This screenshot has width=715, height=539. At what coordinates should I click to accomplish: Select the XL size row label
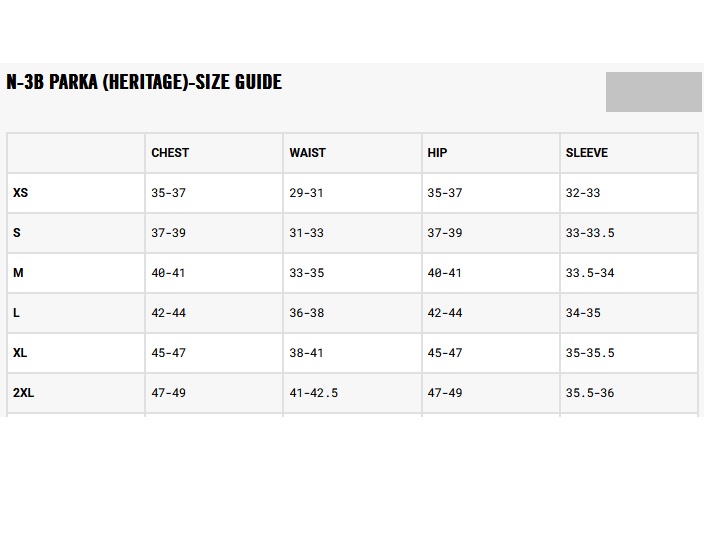pyautogui.click(x=20, y=353)
